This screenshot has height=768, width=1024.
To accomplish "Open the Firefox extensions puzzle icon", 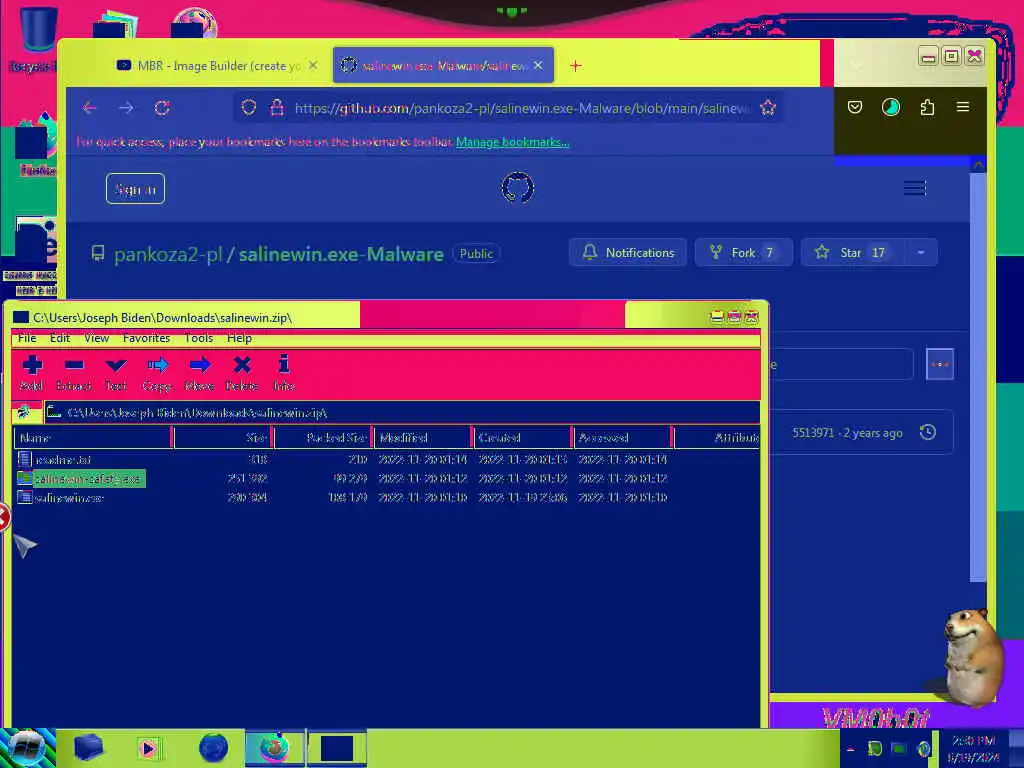I will click(927, 107).
